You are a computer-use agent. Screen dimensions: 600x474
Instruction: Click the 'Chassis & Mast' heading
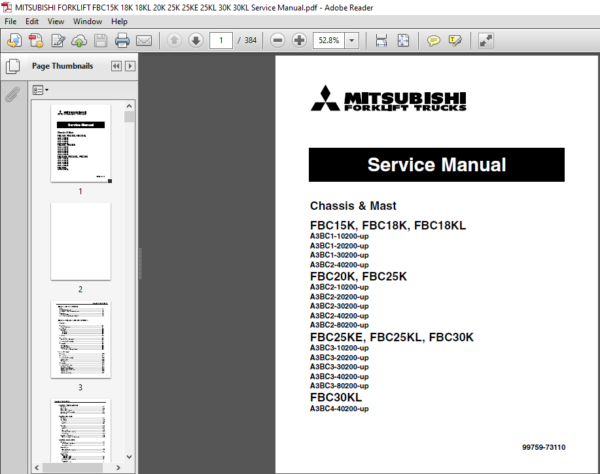[x=353, y=206]
